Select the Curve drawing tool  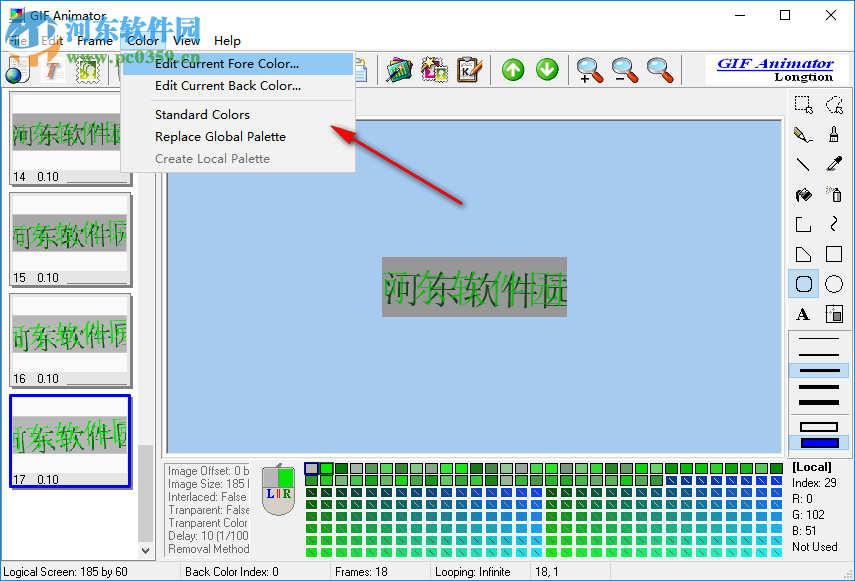coord(833,224)
